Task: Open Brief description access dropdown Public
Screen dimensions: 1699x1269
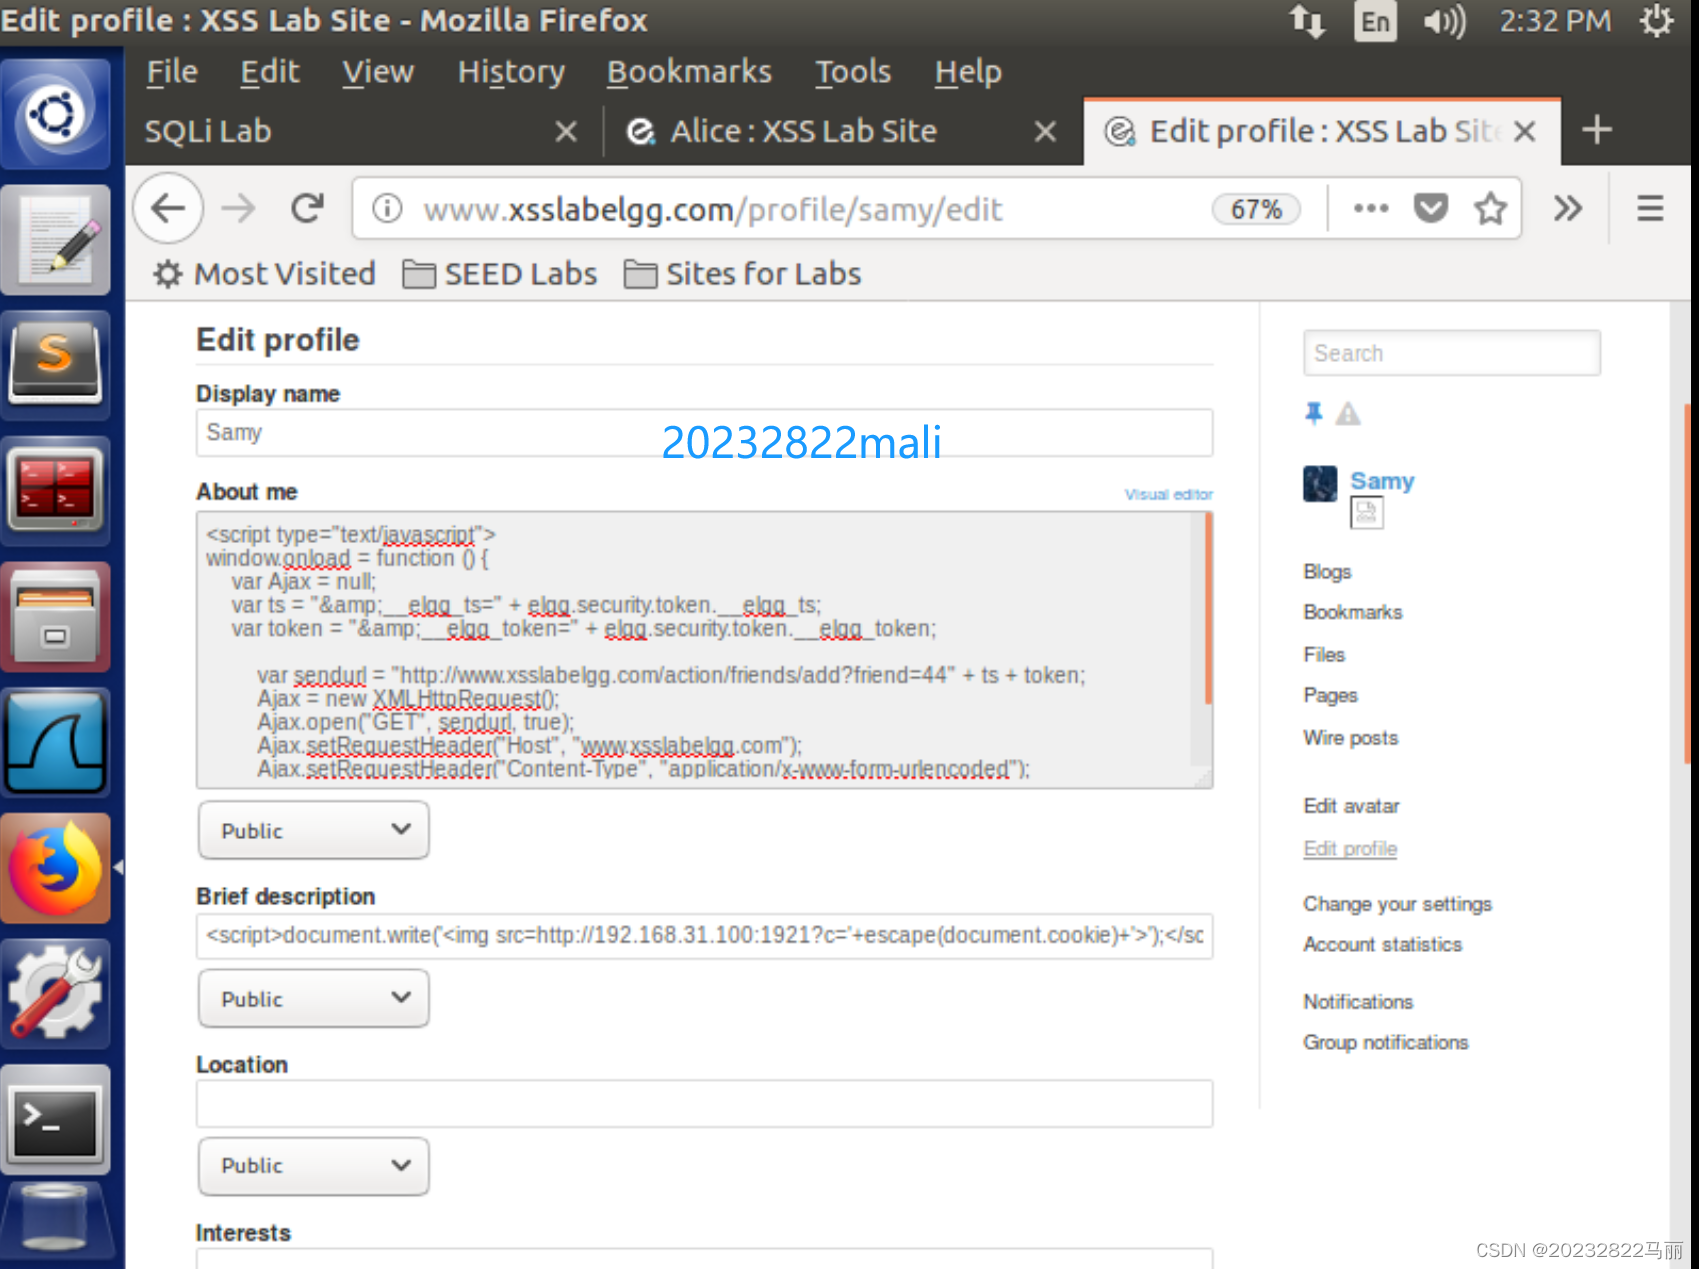Action: 314,998
